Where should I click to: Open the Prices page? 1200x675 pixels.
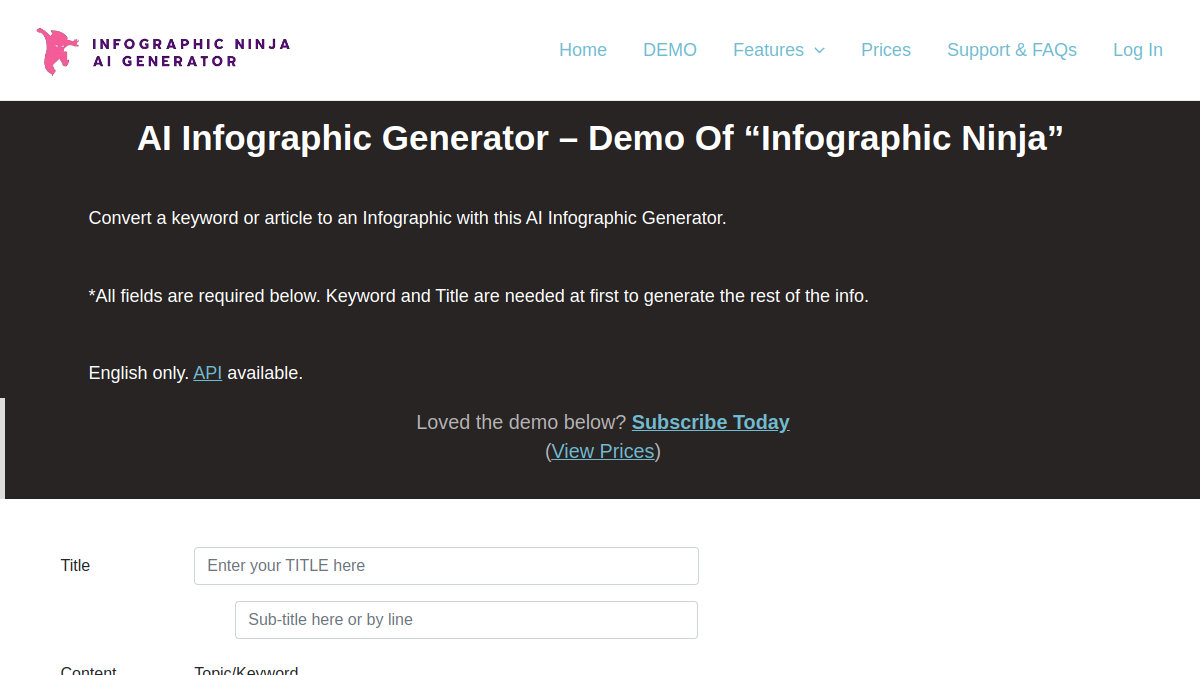pos(886,50)
